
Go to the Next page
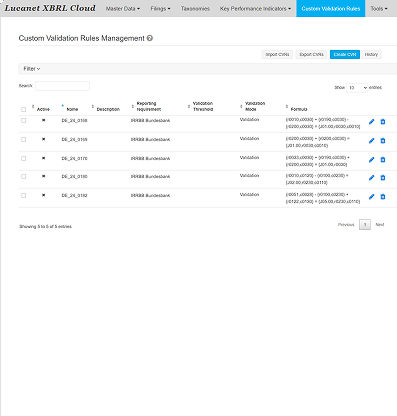pos(380,225)
